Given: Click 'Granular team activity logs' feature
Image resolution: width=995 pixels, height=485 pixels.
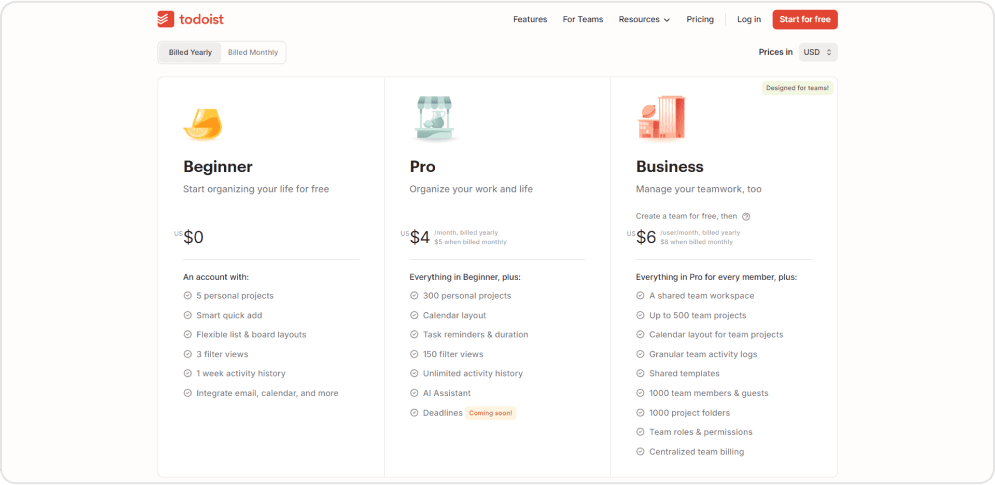Looking at the screenshot, I should click(703, 354).
